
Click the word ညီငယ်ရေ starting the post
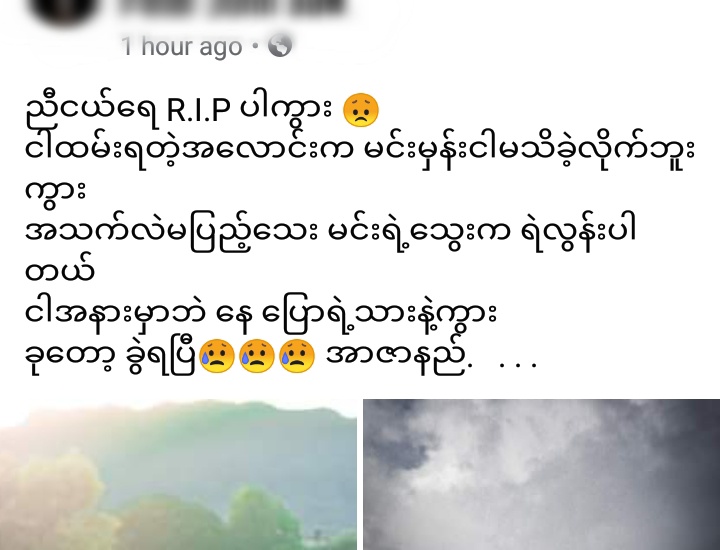(92, 110)
